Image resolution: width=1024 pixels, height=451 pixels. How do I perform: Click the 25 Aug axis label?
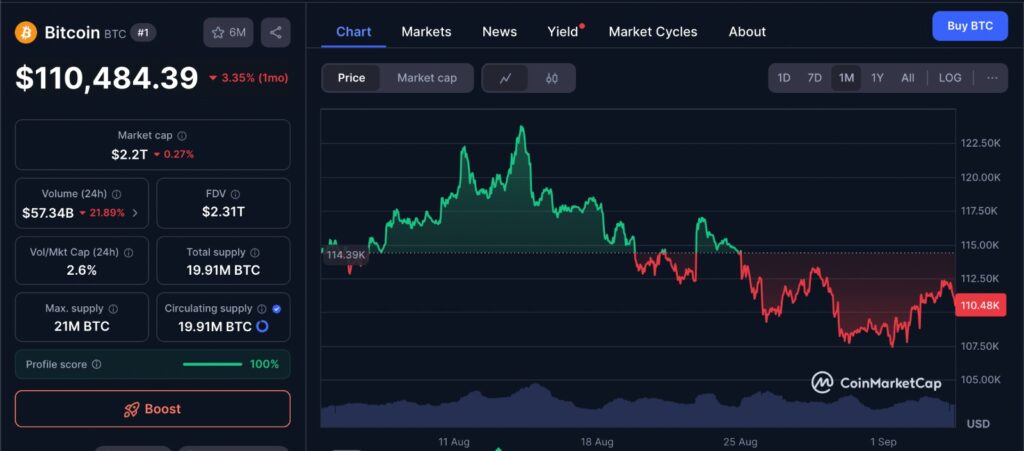(741, 442)
